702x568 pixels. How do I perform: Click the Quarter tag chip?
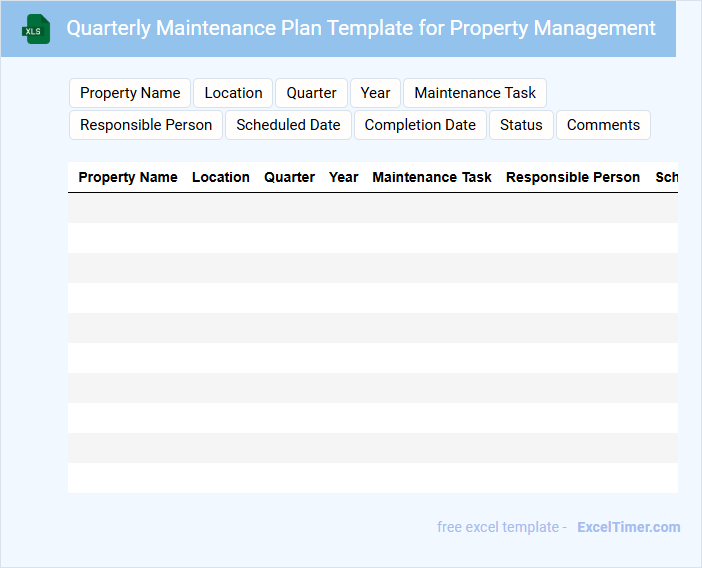(x=311, y=93)
